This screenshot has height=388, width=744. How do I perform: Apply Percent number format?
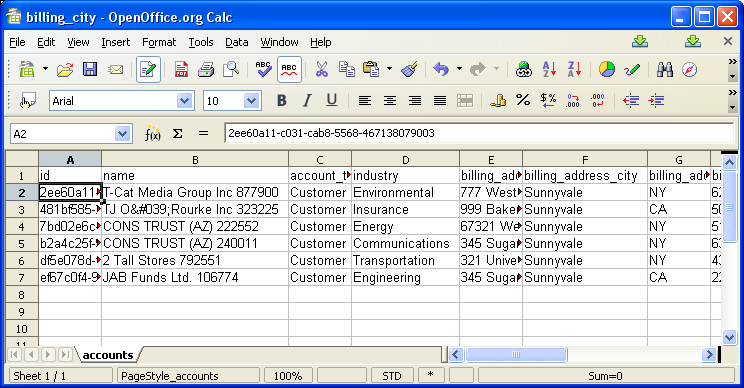(523, 101)
